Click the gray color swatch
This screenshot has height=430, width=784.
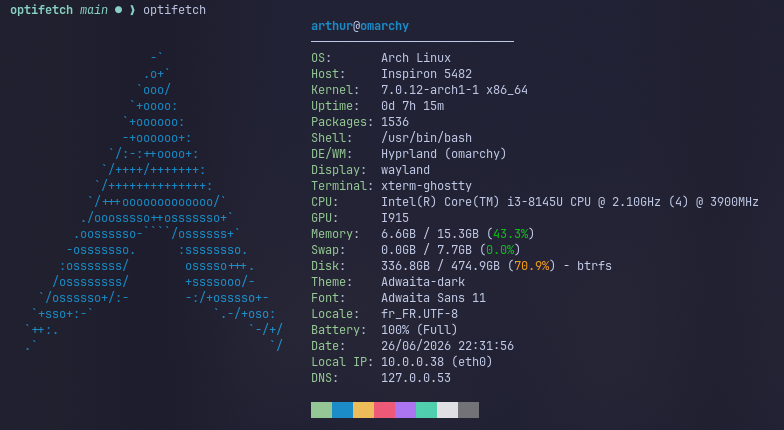(468, 410)
